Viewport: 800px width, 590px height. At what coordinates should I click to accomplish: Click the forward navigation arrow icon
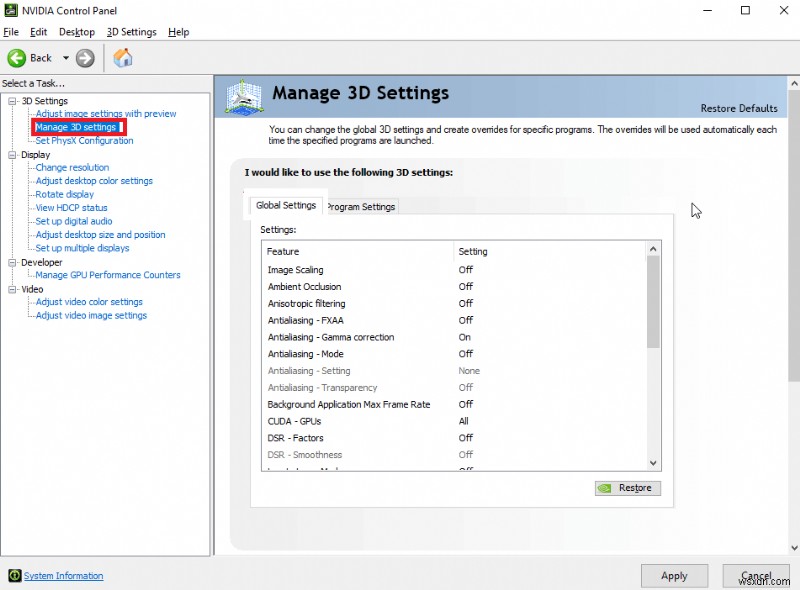(x=85, y=58)
